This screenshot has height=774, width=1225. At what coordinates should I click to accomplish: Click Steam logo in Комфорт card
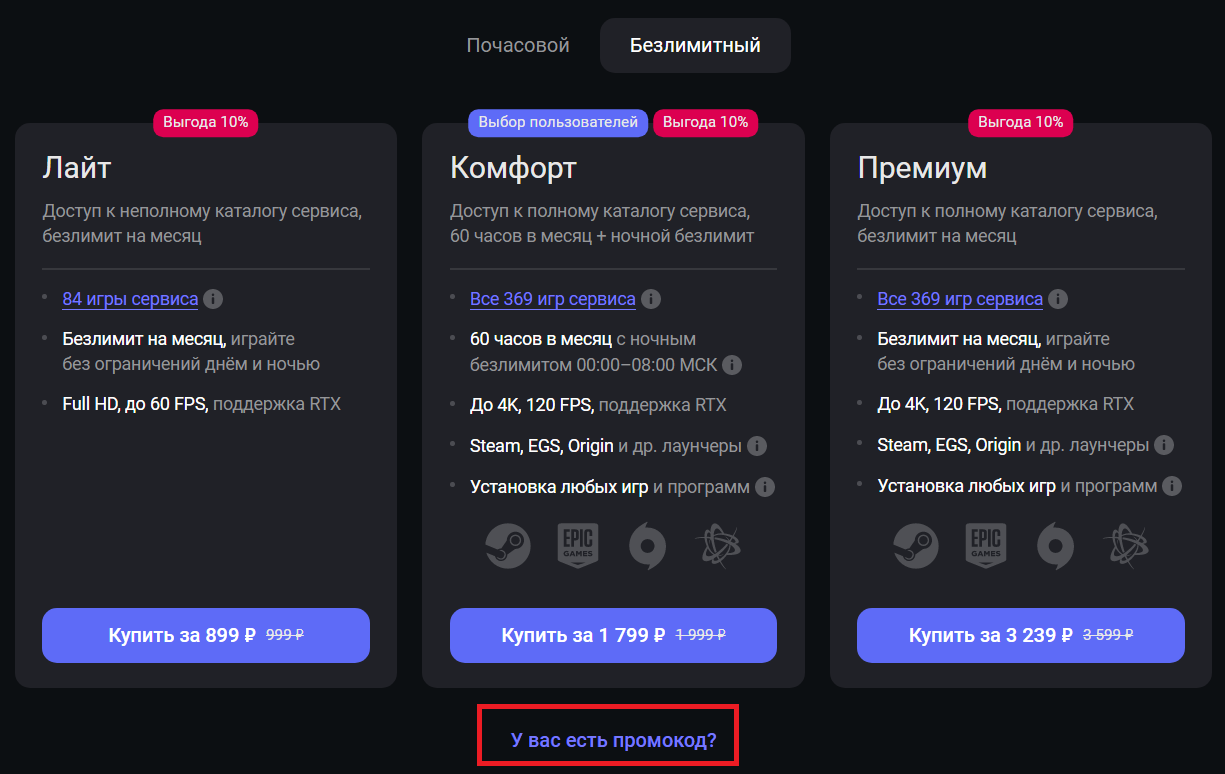(x=507, y=546)
